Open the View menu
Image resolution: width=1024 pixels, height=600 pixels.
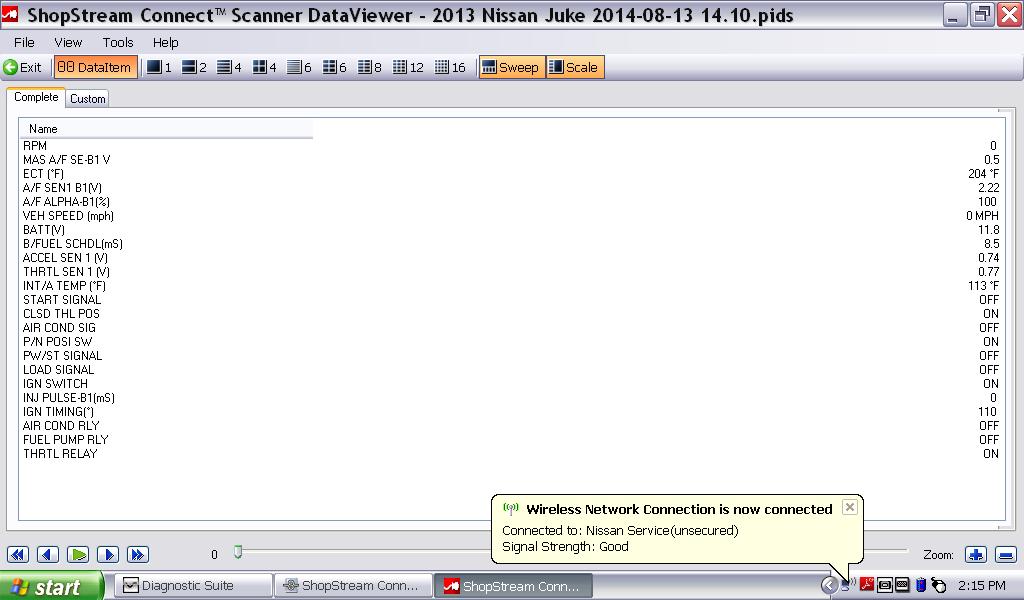click(68, 42)
